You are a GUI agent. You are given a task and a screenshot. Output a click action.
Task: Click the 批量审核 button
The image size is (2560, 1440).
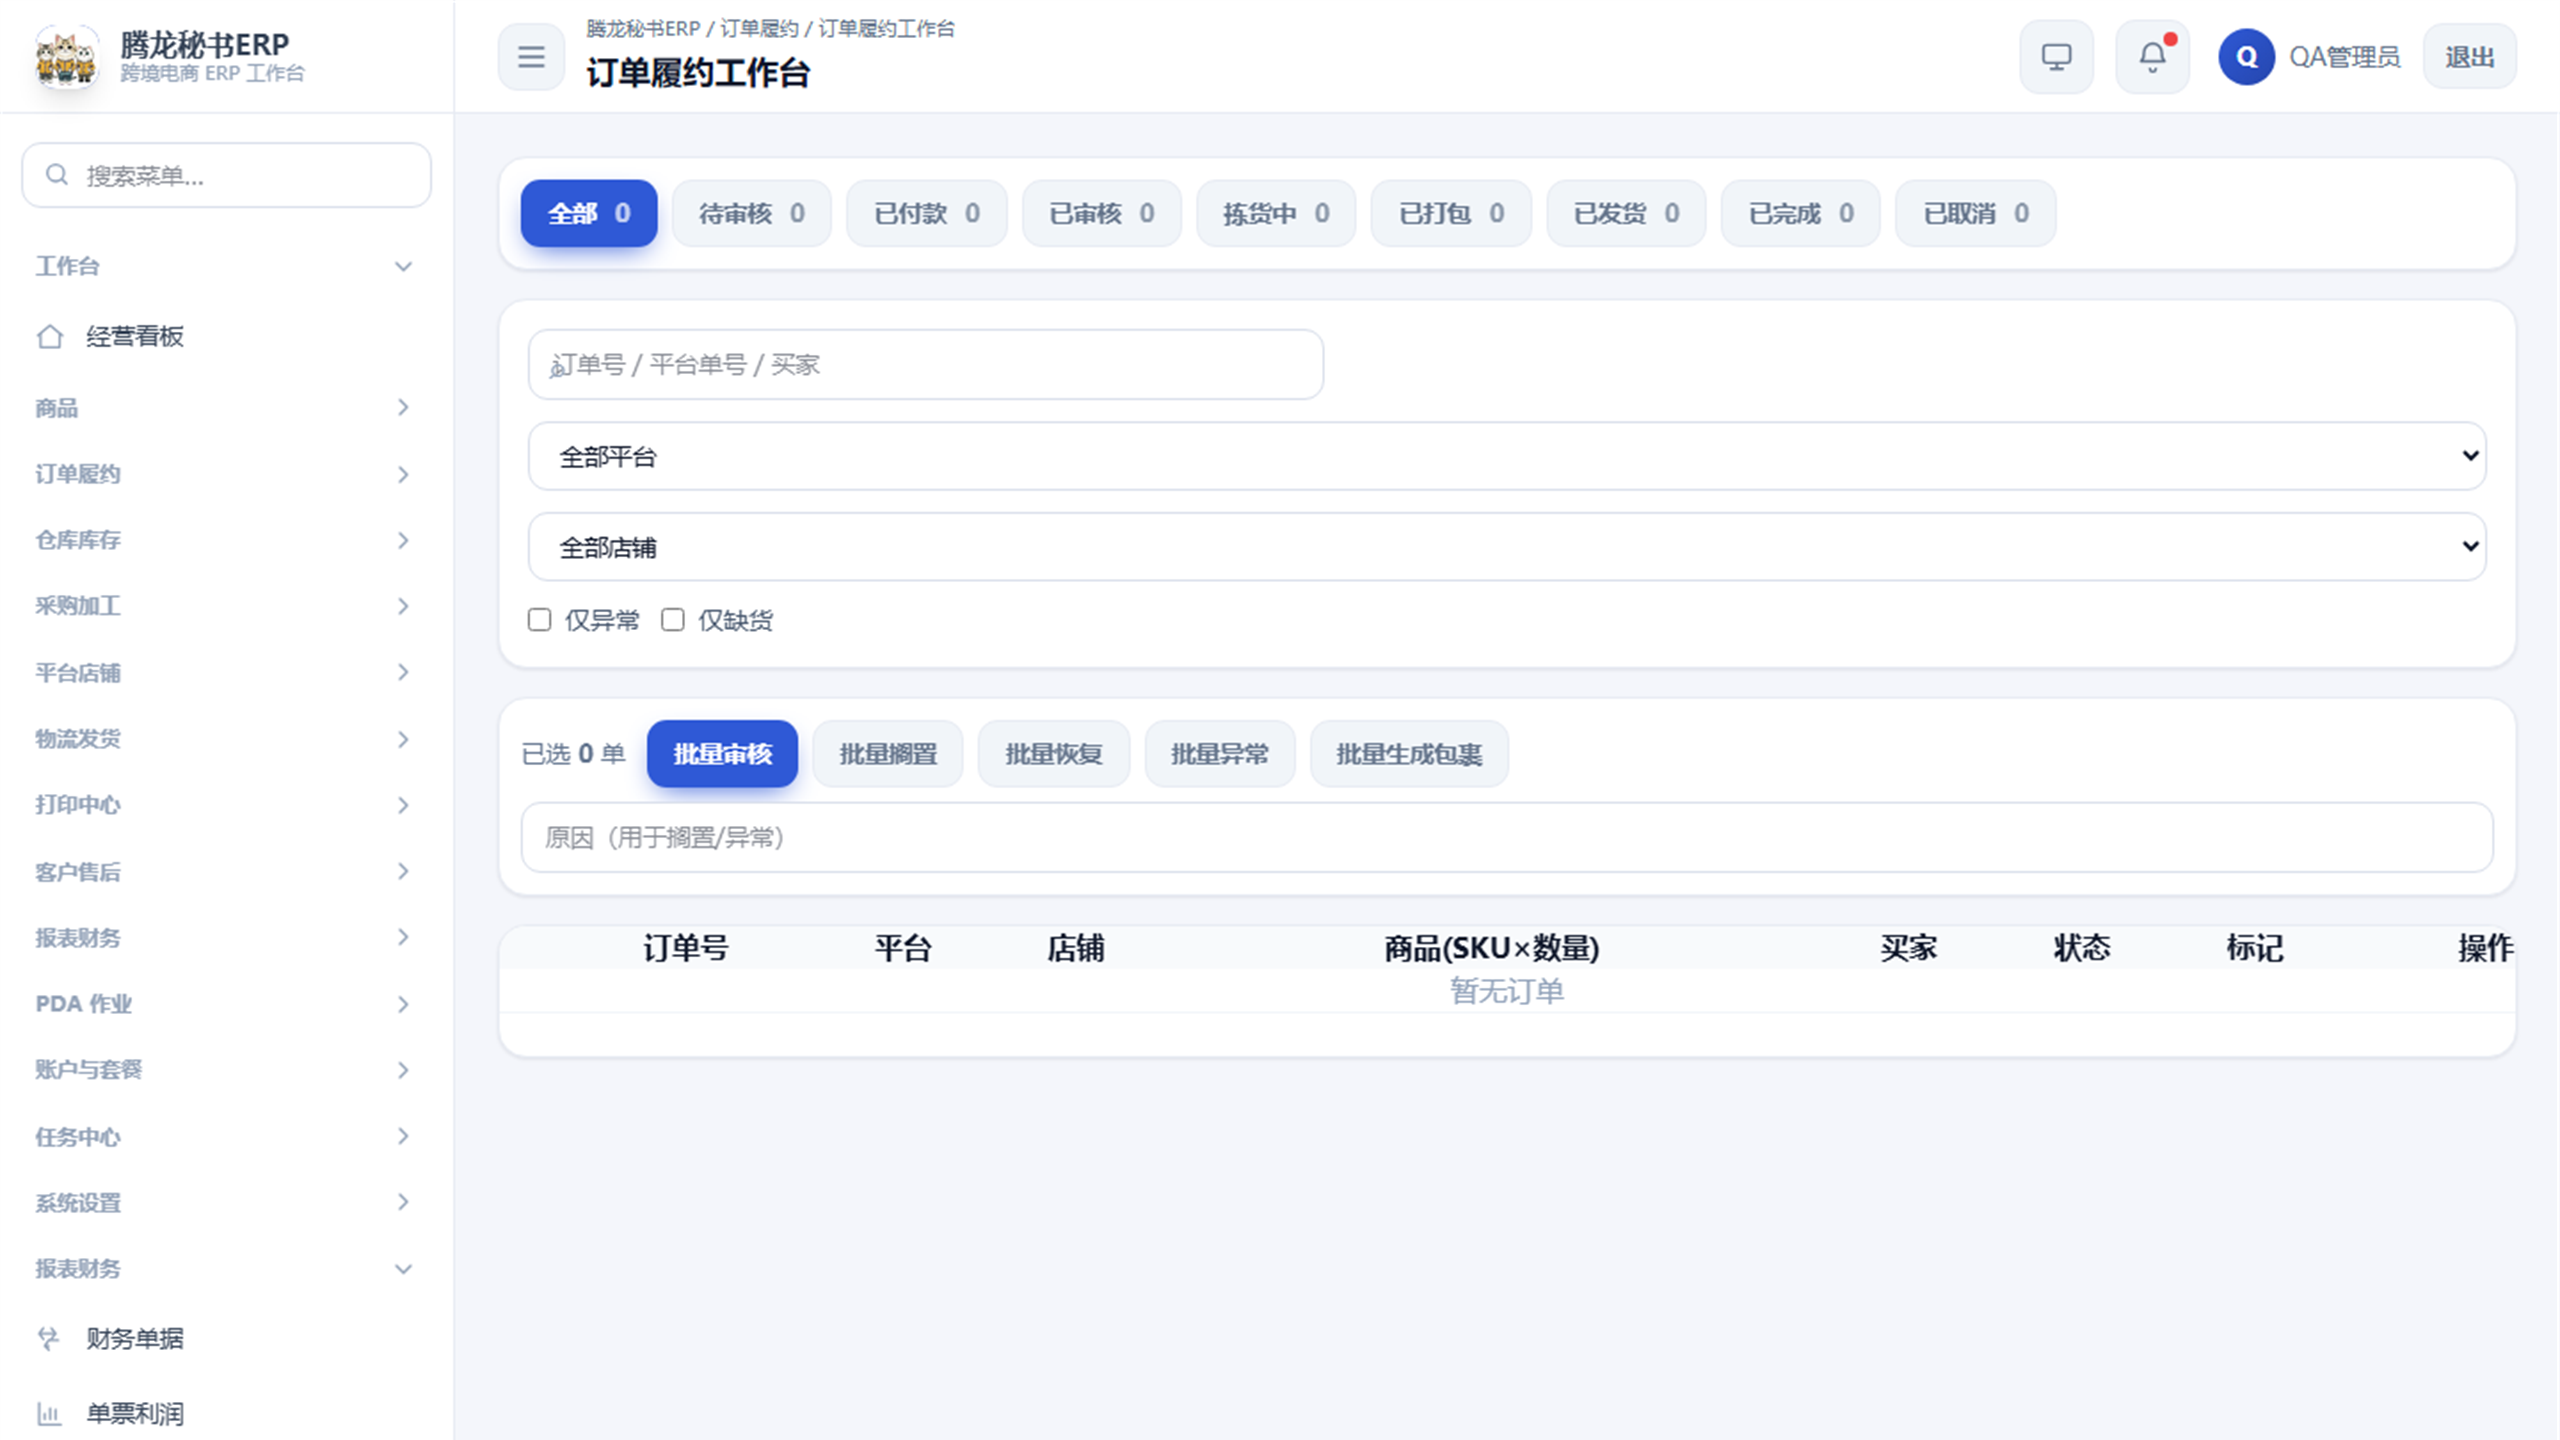[722, 754]
